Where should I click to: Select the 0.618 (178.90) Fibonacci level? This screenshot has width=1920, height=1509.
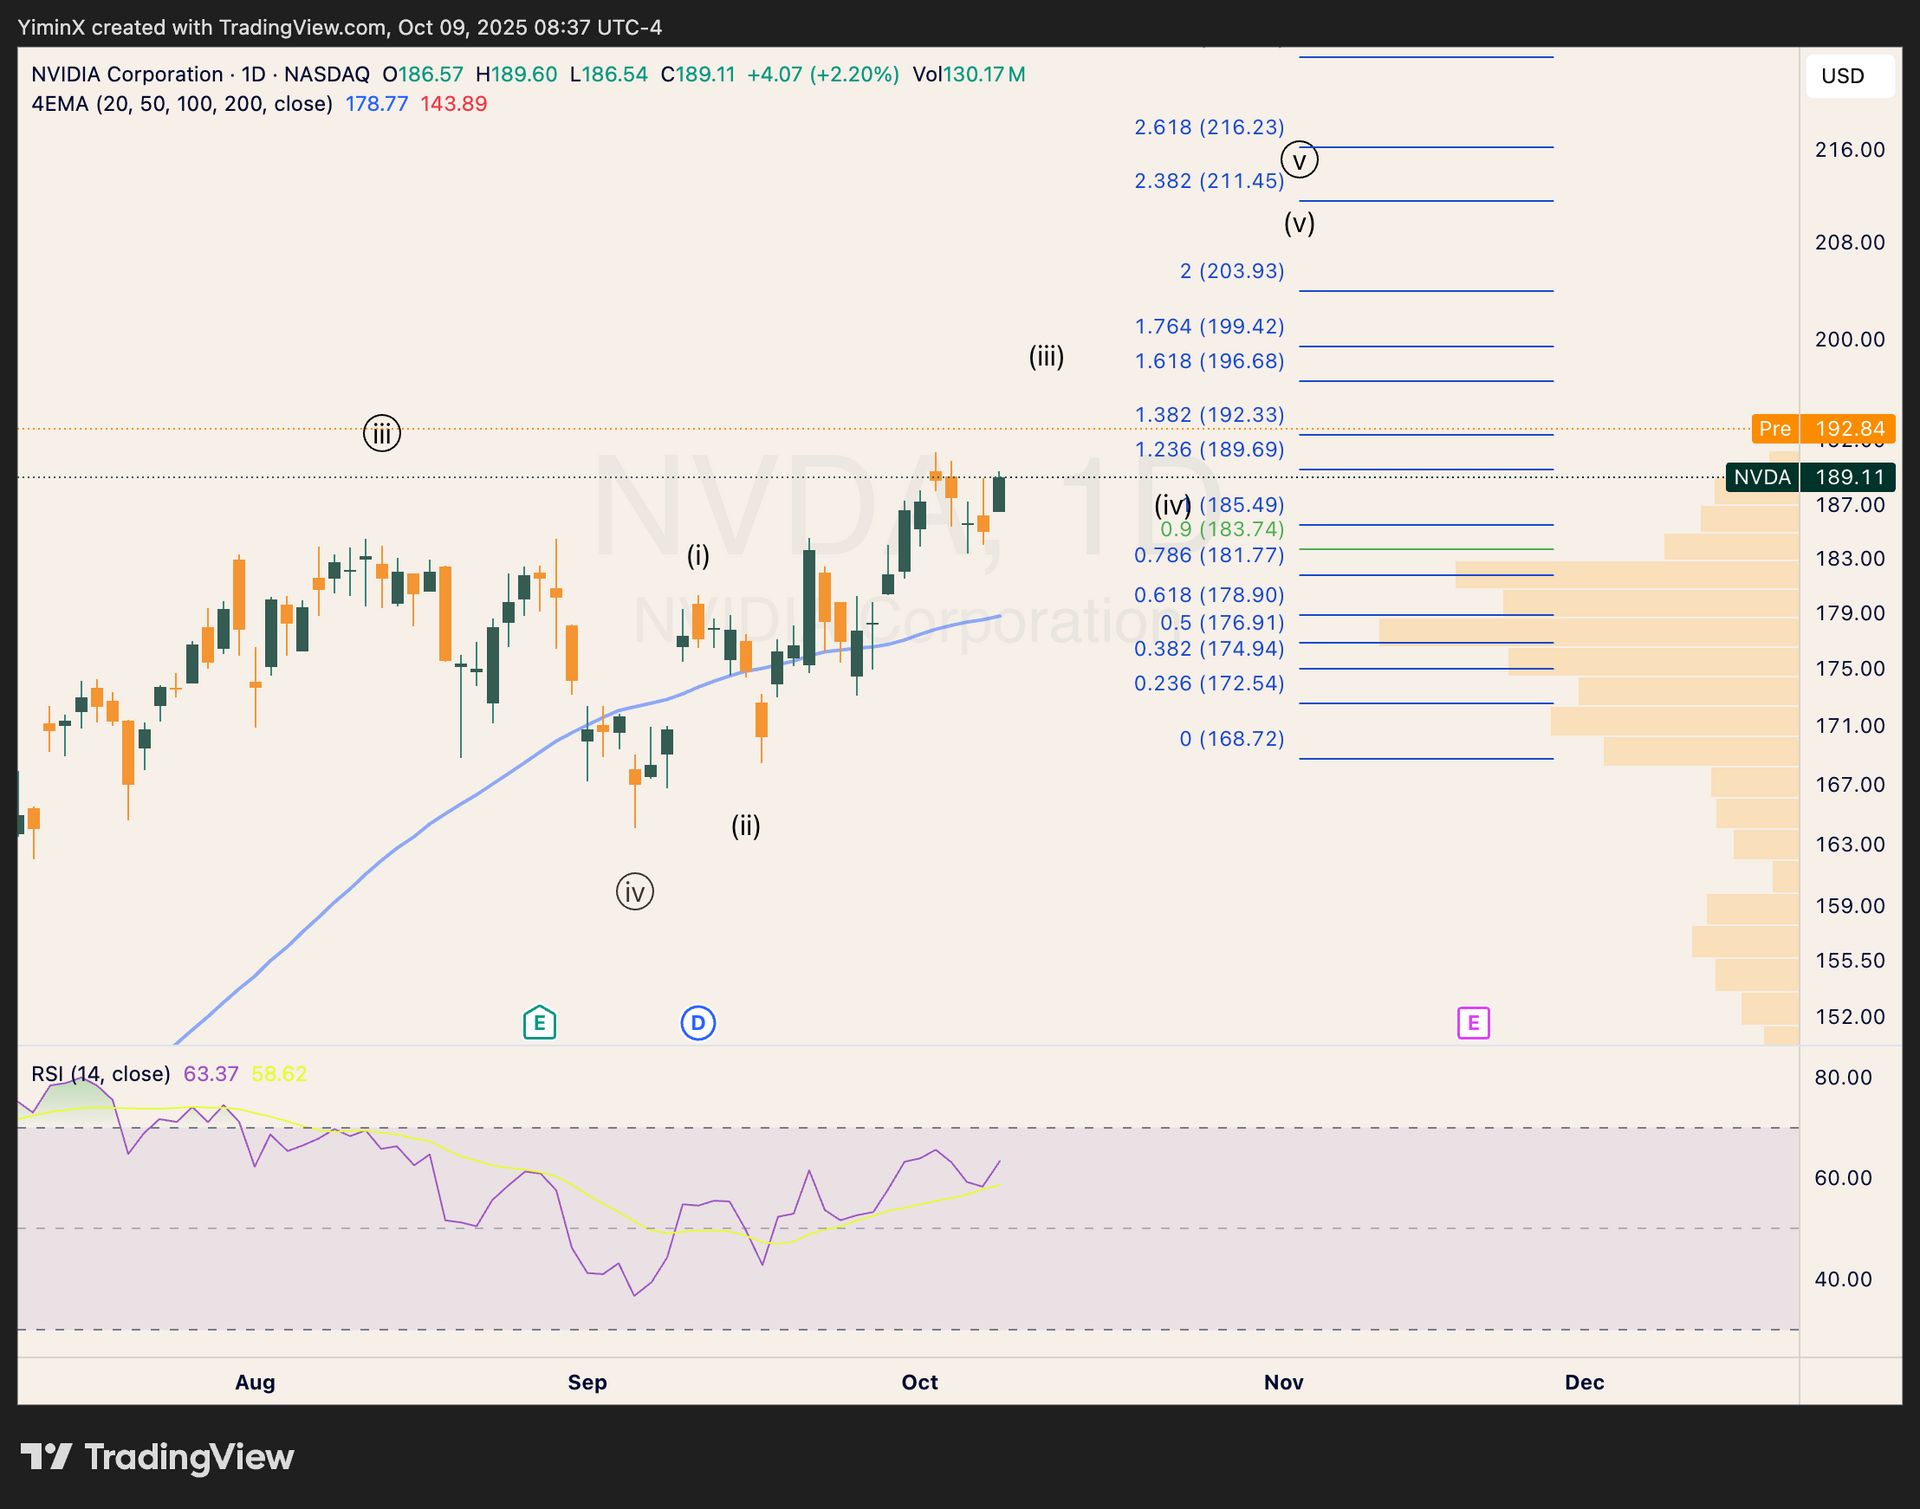click(1208, 595)
